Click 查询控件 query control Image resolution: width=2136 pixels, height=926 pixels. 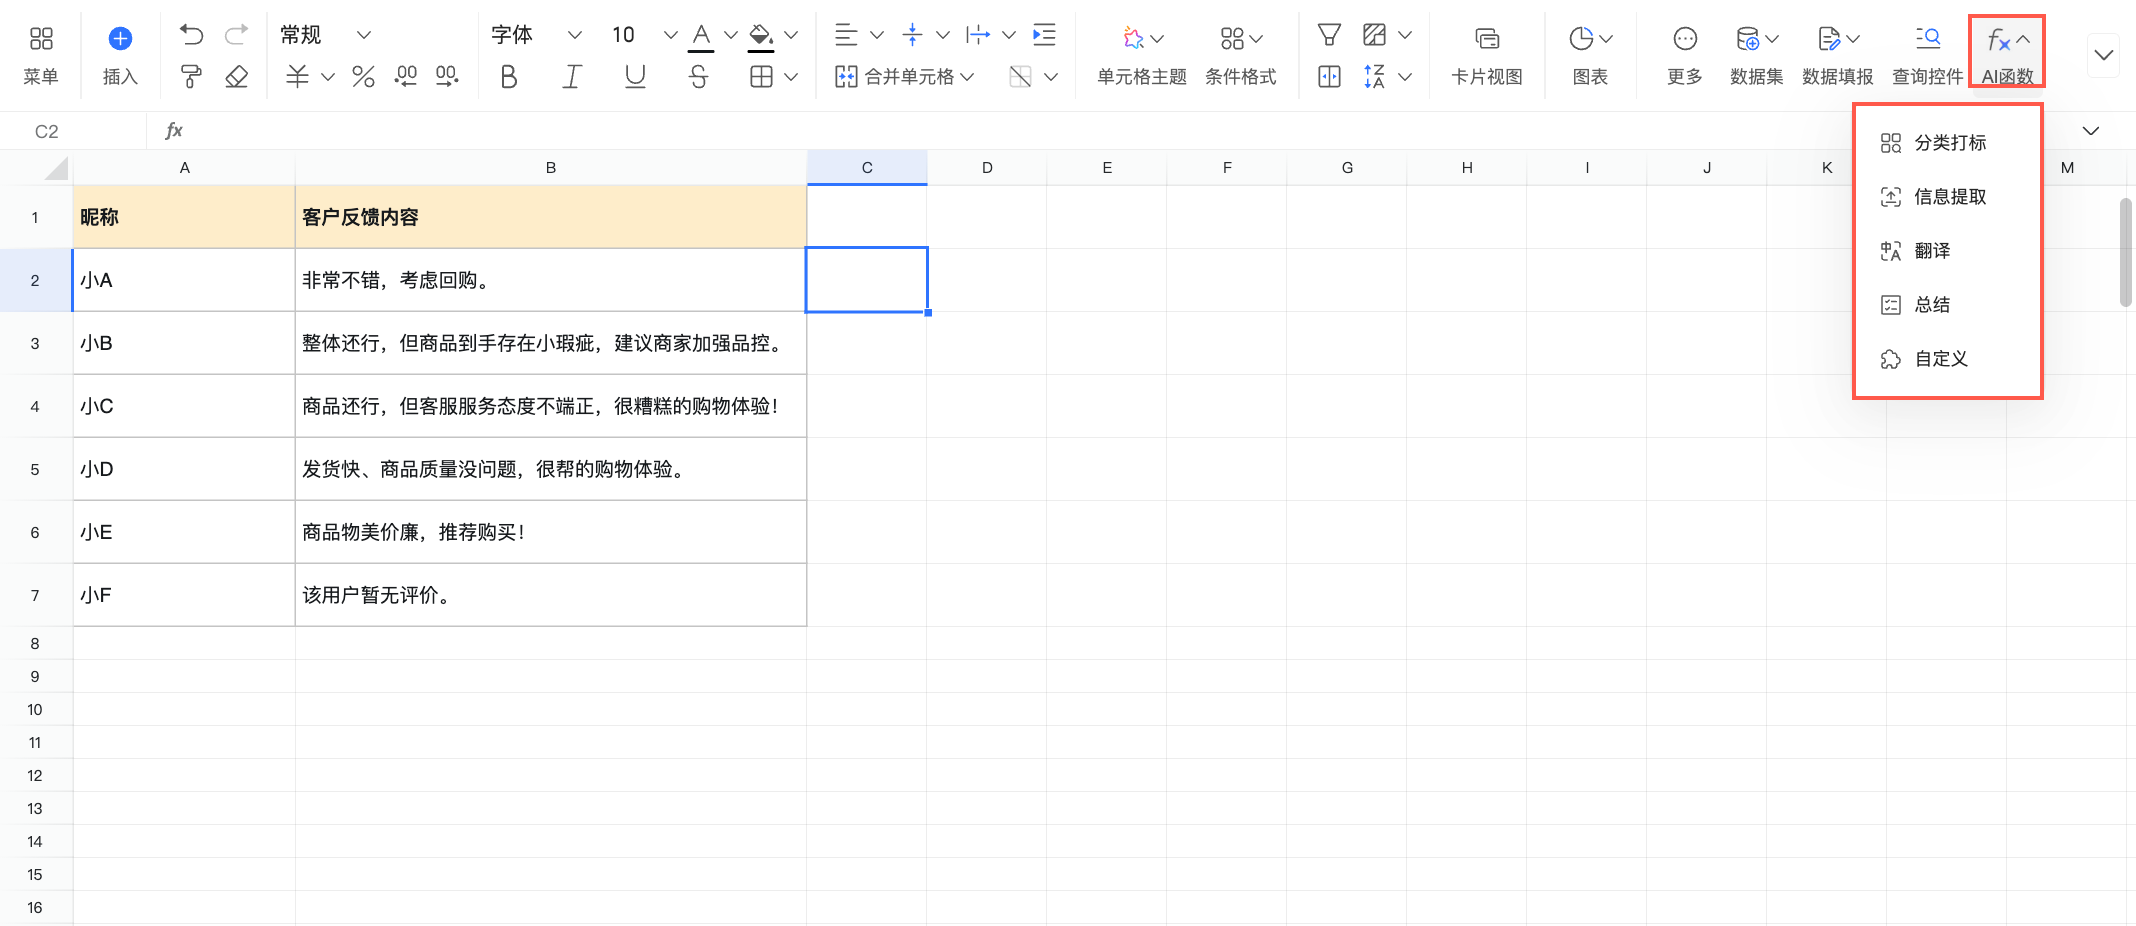point(1928,55)
